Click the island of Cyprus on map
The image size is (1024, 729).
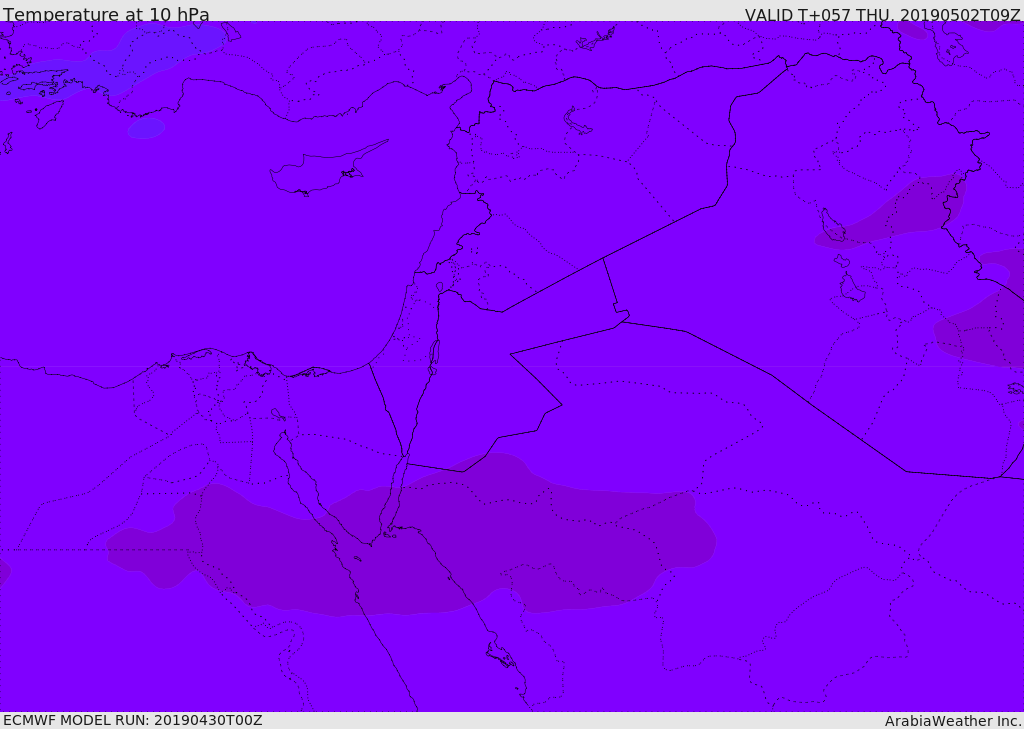(x=320, y=171)
